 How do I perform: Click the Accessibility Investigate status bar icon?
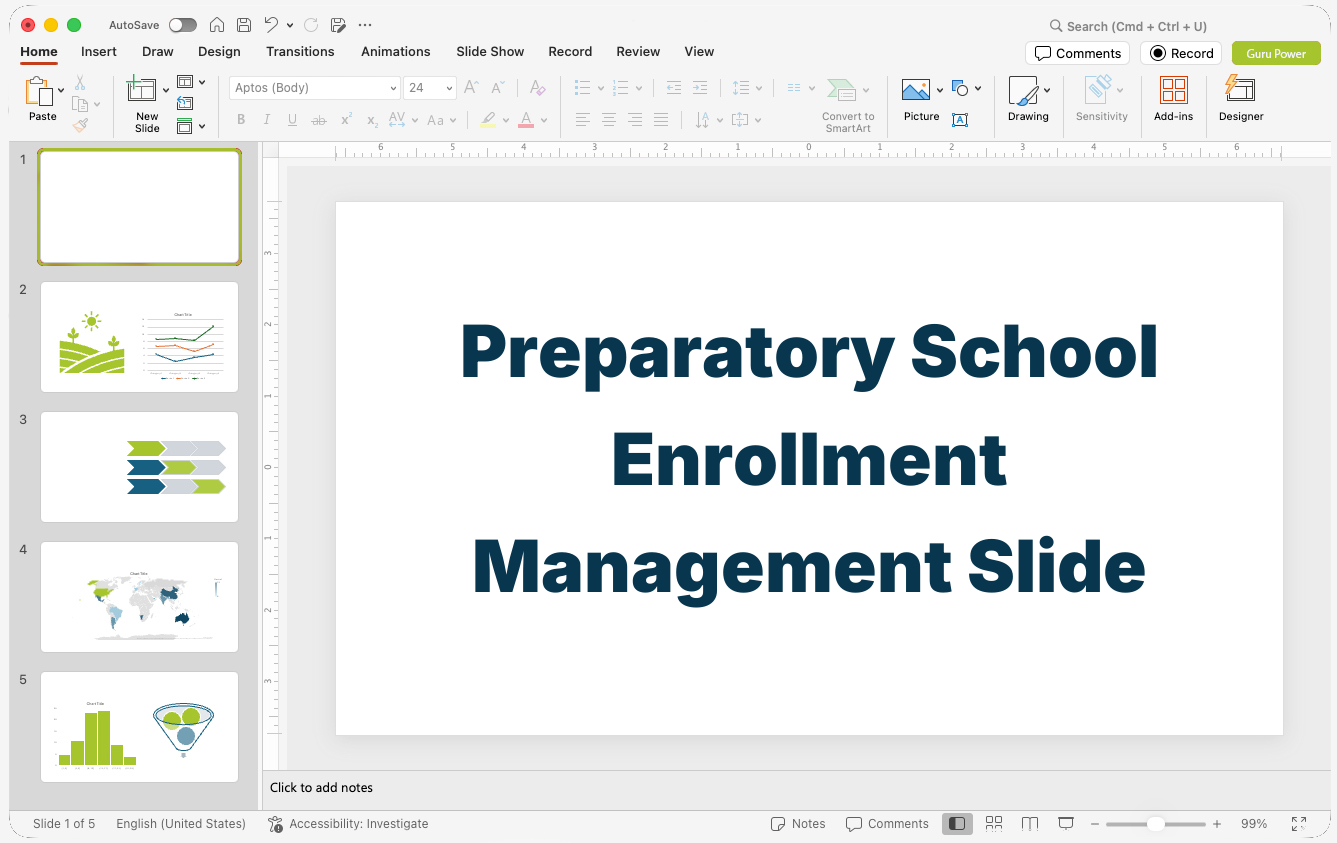coord(276,824)
